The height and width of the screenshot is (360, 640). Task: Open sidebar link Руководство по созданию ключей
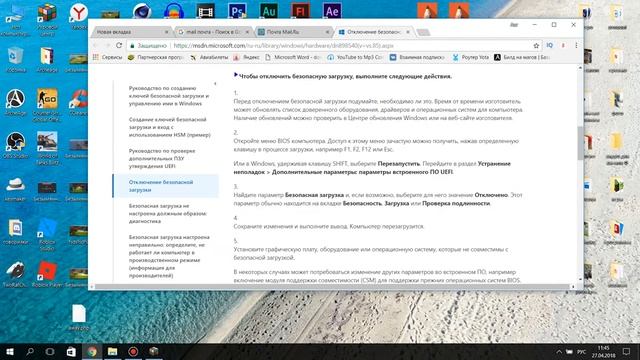click(169, 96)
